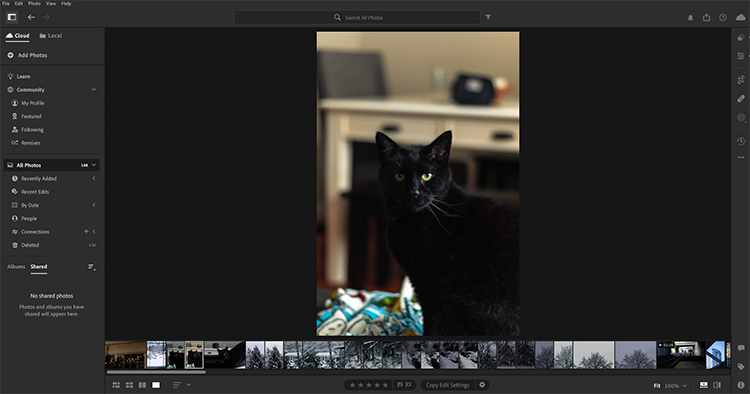Select the string lights filmstrip thumbnail
The image size is (750, 394).
click(x=126, y=355)
